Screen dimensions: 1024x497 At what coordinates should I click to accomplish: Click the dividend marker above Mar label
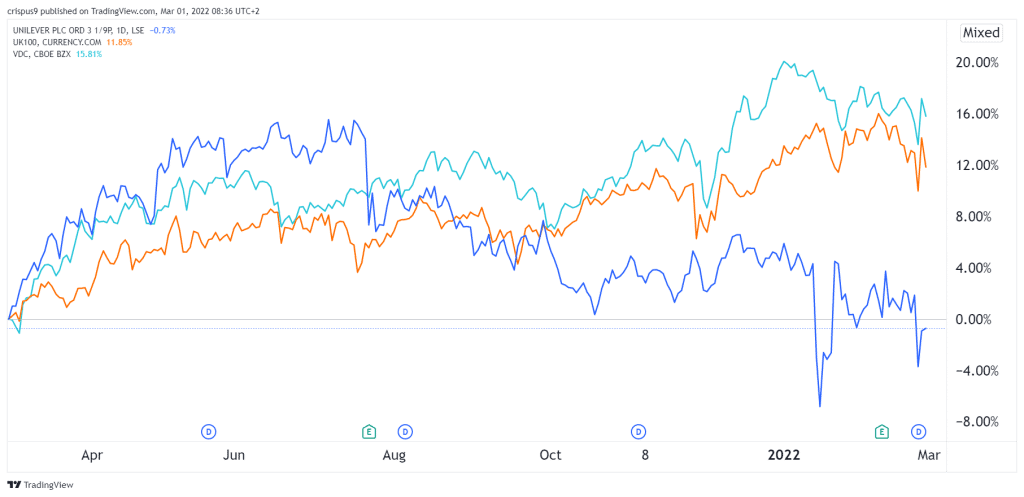[x=918, y=431]
